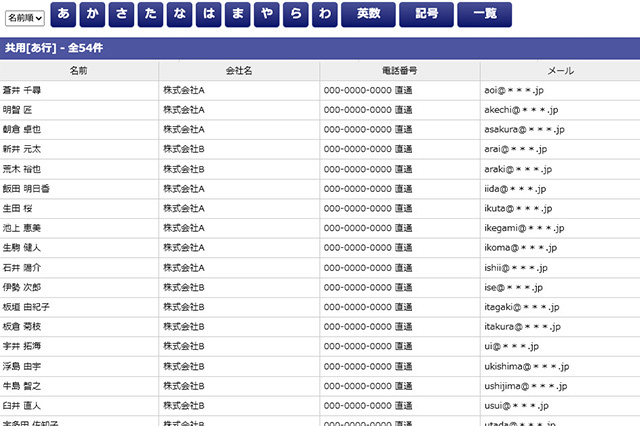This screenshot has width=640, height=426.
Task: Show 英数 alphanumeric contacts
Action: 368,14
